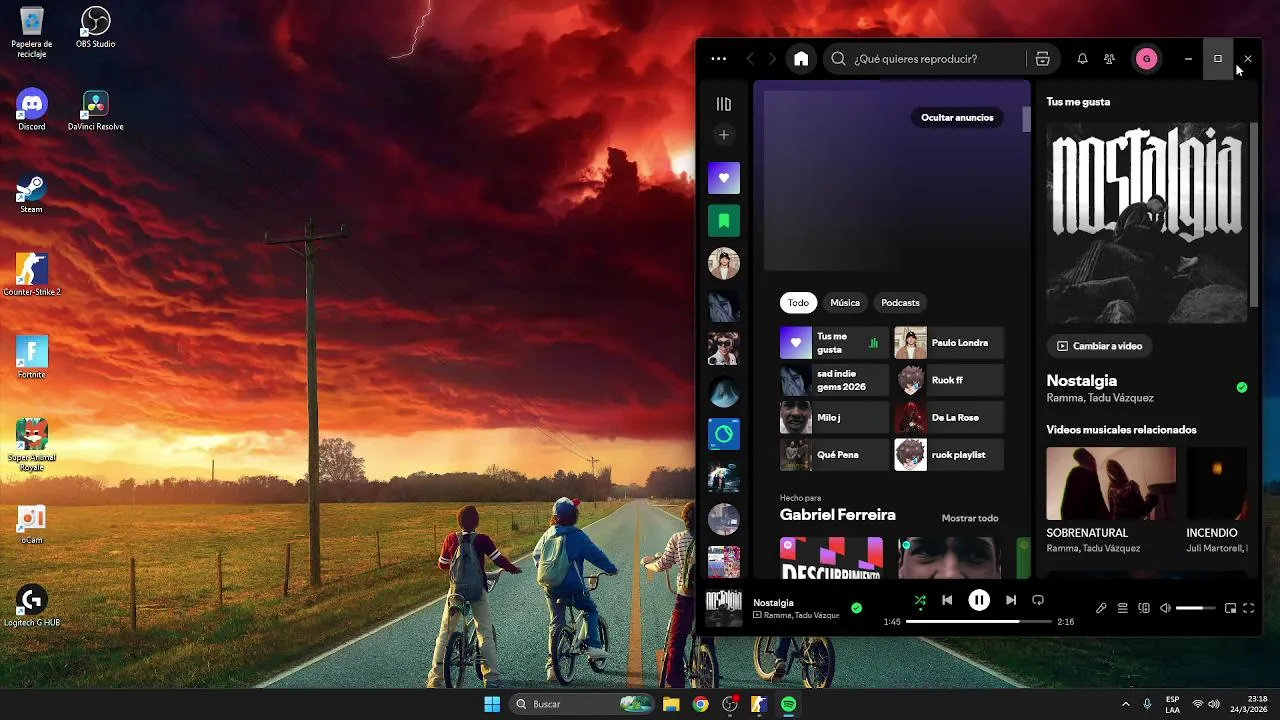Open Liked Songs heart in sidebar
The image size is (1280, 720).
tap(724, 178)
